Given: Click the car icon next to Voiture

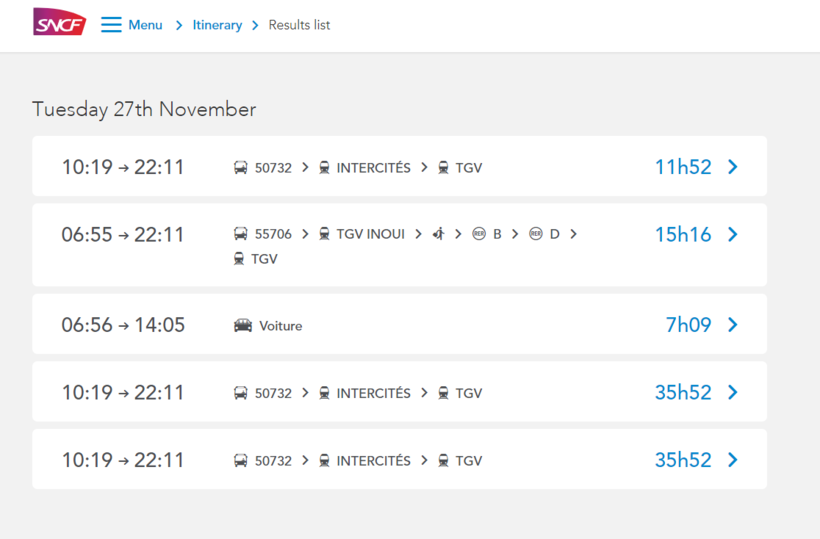Looking at the screenshot, I should pyautogui.click(x=243, y=325).
